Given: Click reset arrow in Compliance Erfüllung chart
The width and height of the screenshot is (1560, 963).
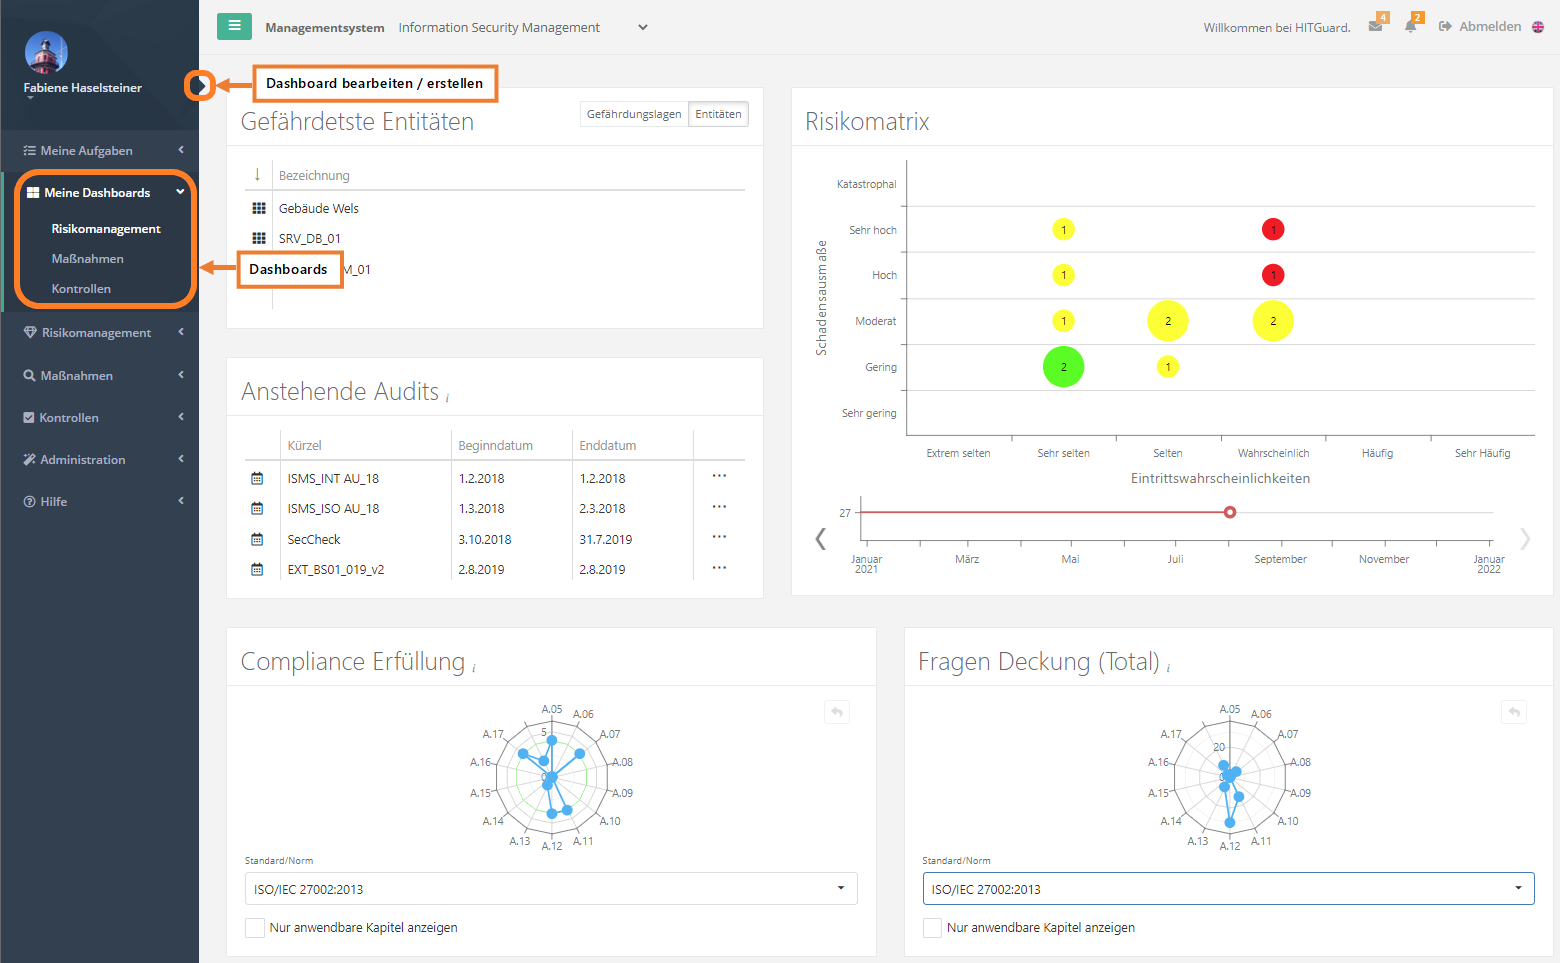Looking at the screenshot, I should (x=837, y=712).
